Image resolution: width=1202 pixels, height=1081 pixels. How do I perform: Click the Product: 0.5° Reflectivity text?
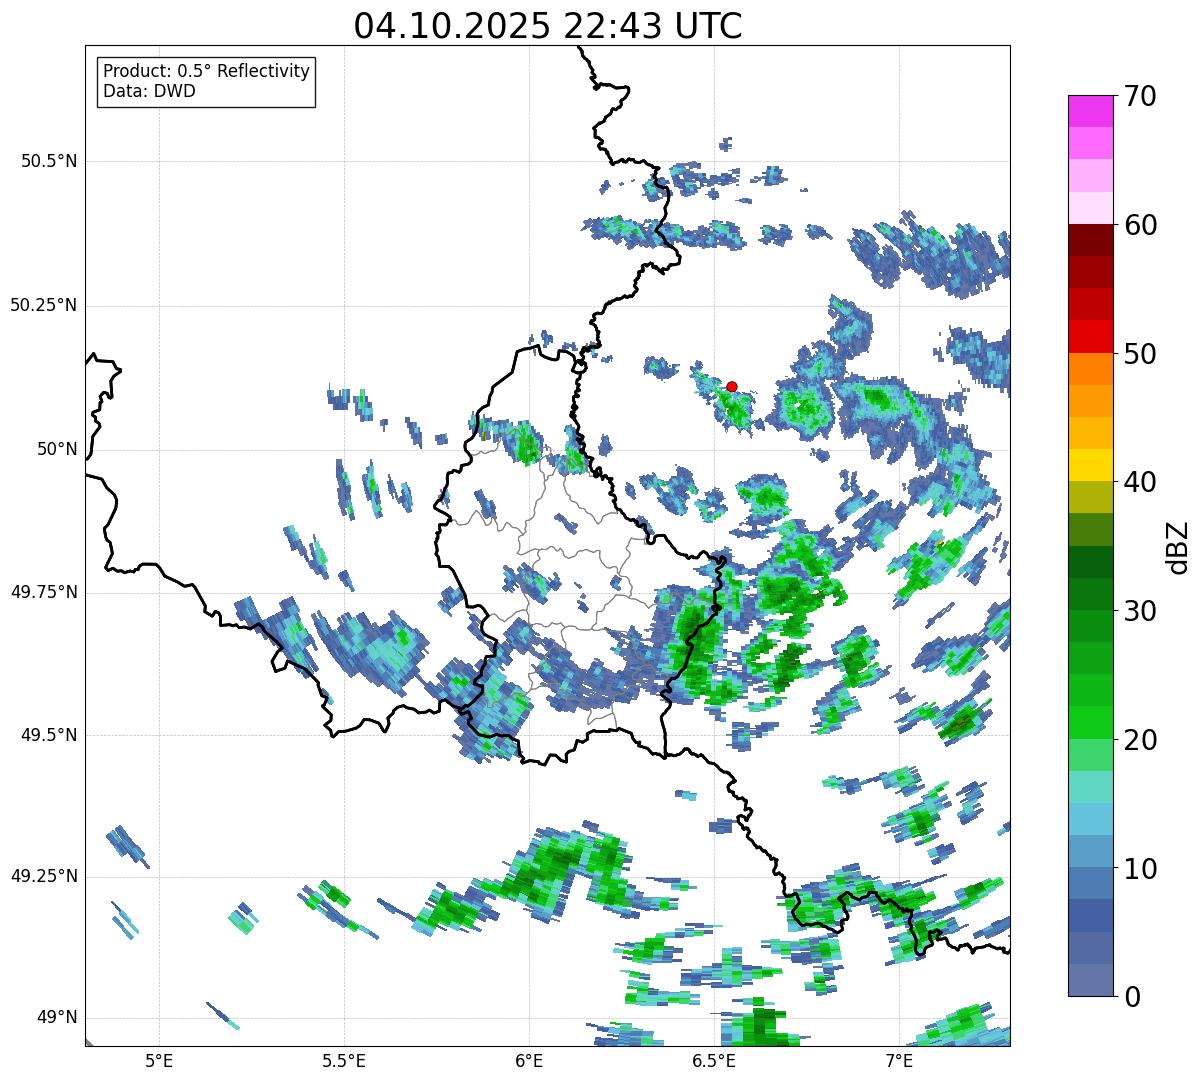[x=207, y=72]
